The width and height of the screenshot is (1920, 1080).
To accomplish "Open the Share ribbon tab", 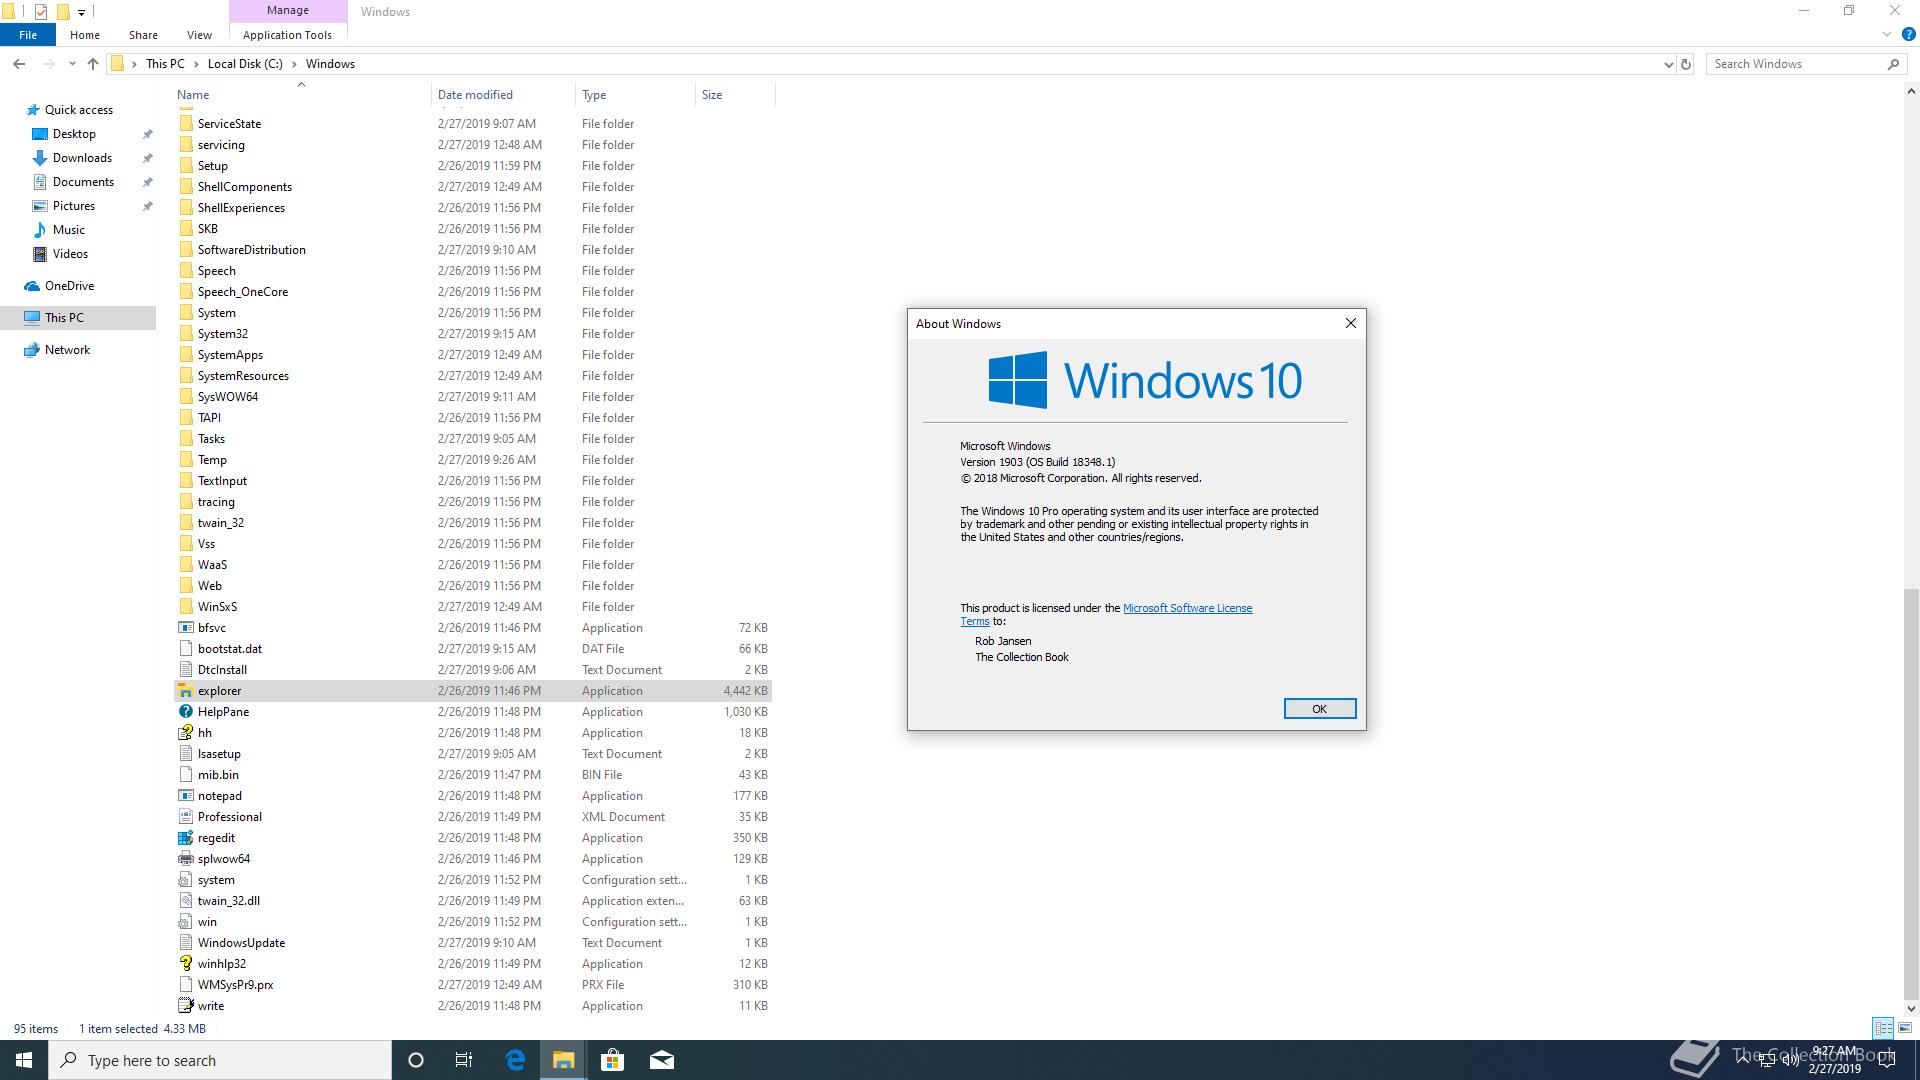I will click(x=143, y=35).
